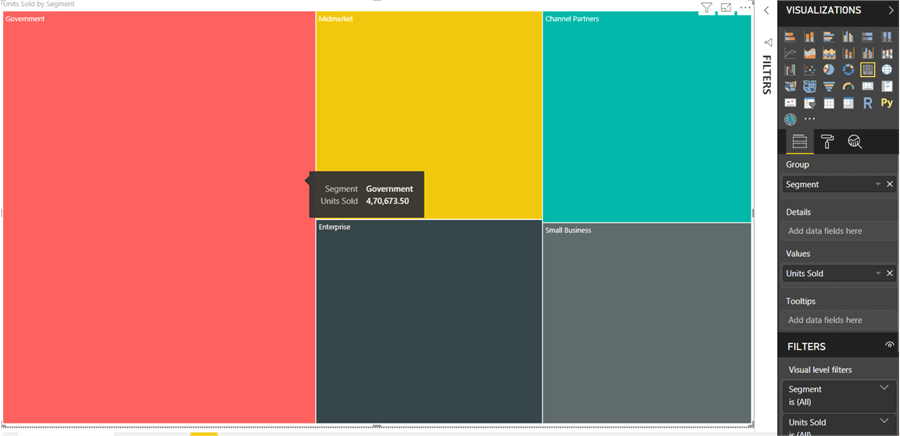Screen dimensions: 900x436
Task: Select the Matrix visual
Action: click(848, 103)
